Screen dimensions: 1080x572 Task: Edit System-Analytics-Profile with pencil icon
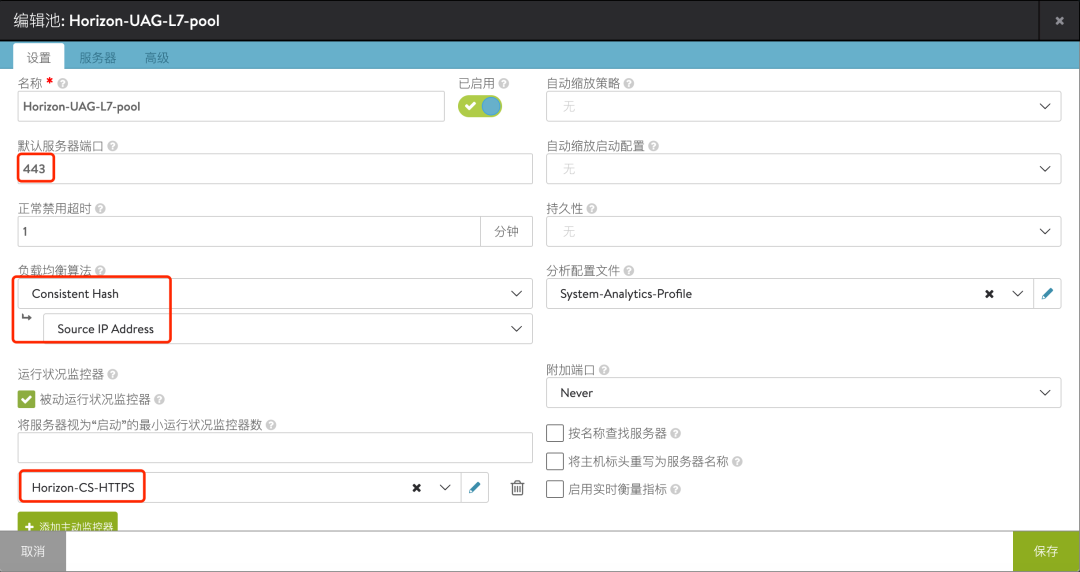pos(1047,294)
